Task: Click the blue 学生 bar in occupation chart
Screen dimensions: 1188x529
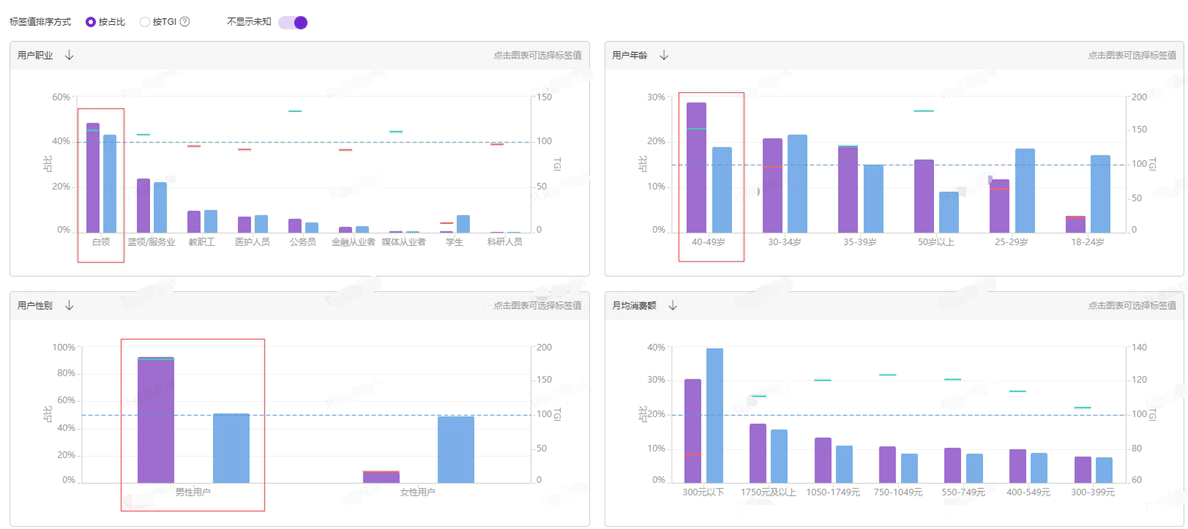Action: 463,224
